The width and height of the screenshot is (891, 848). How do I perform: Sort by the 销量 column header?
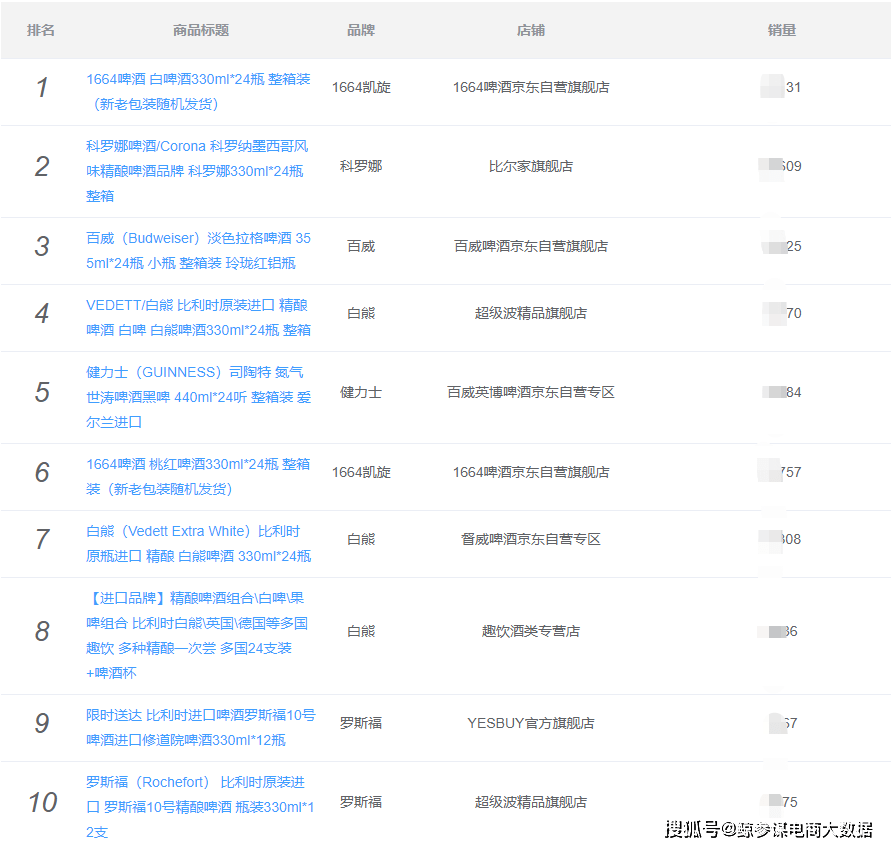[x=782, y=30]
